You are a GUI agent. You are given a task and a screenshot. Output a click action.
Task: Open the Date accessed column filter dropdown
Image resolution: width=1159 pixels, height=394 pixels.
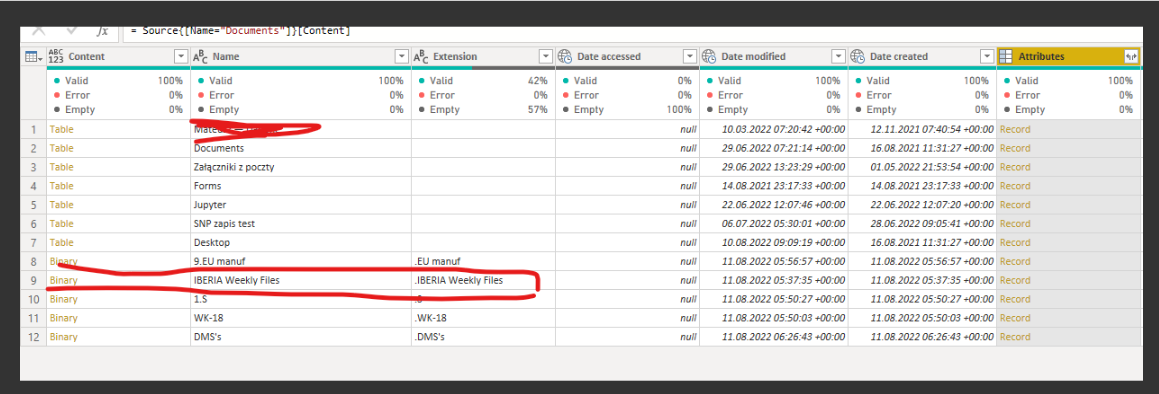tap(690, 56)
